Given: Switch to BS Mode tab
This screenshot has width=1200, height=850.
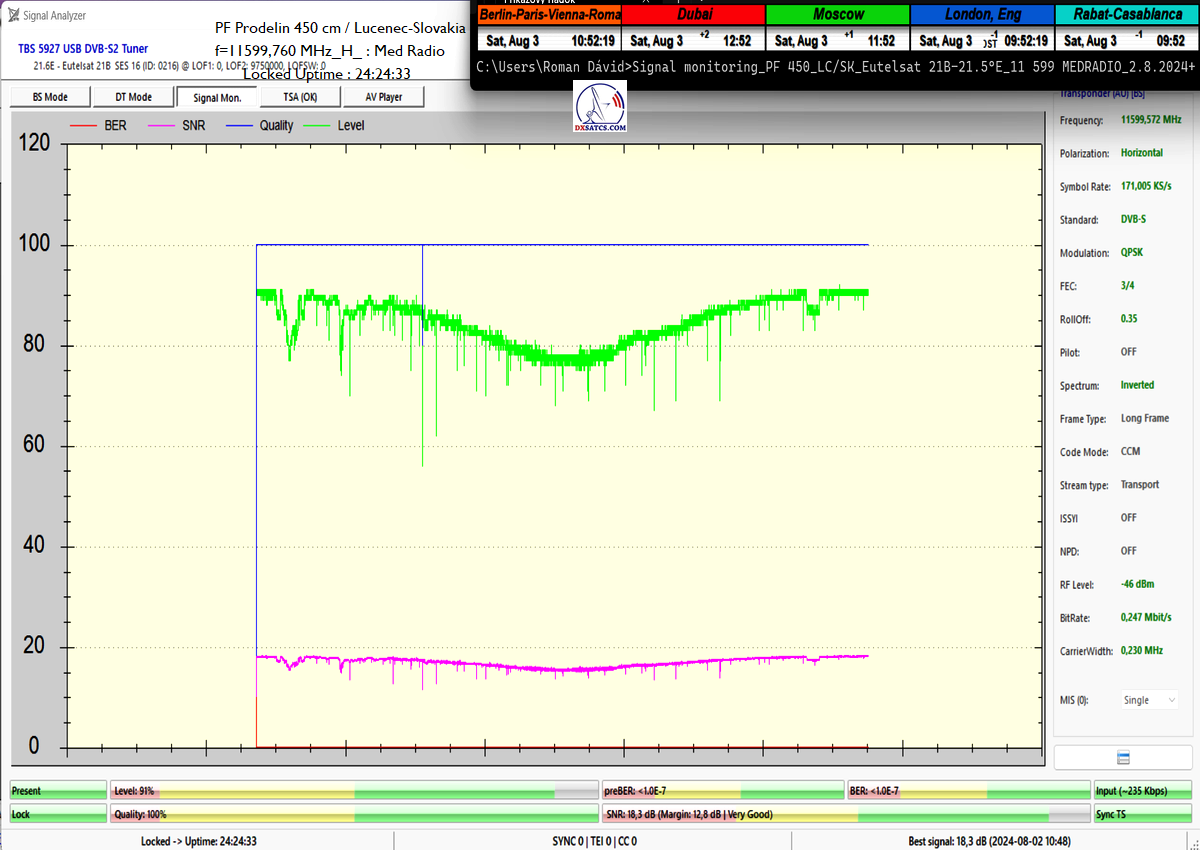Looking at the screenshot, I should [50, 97].
